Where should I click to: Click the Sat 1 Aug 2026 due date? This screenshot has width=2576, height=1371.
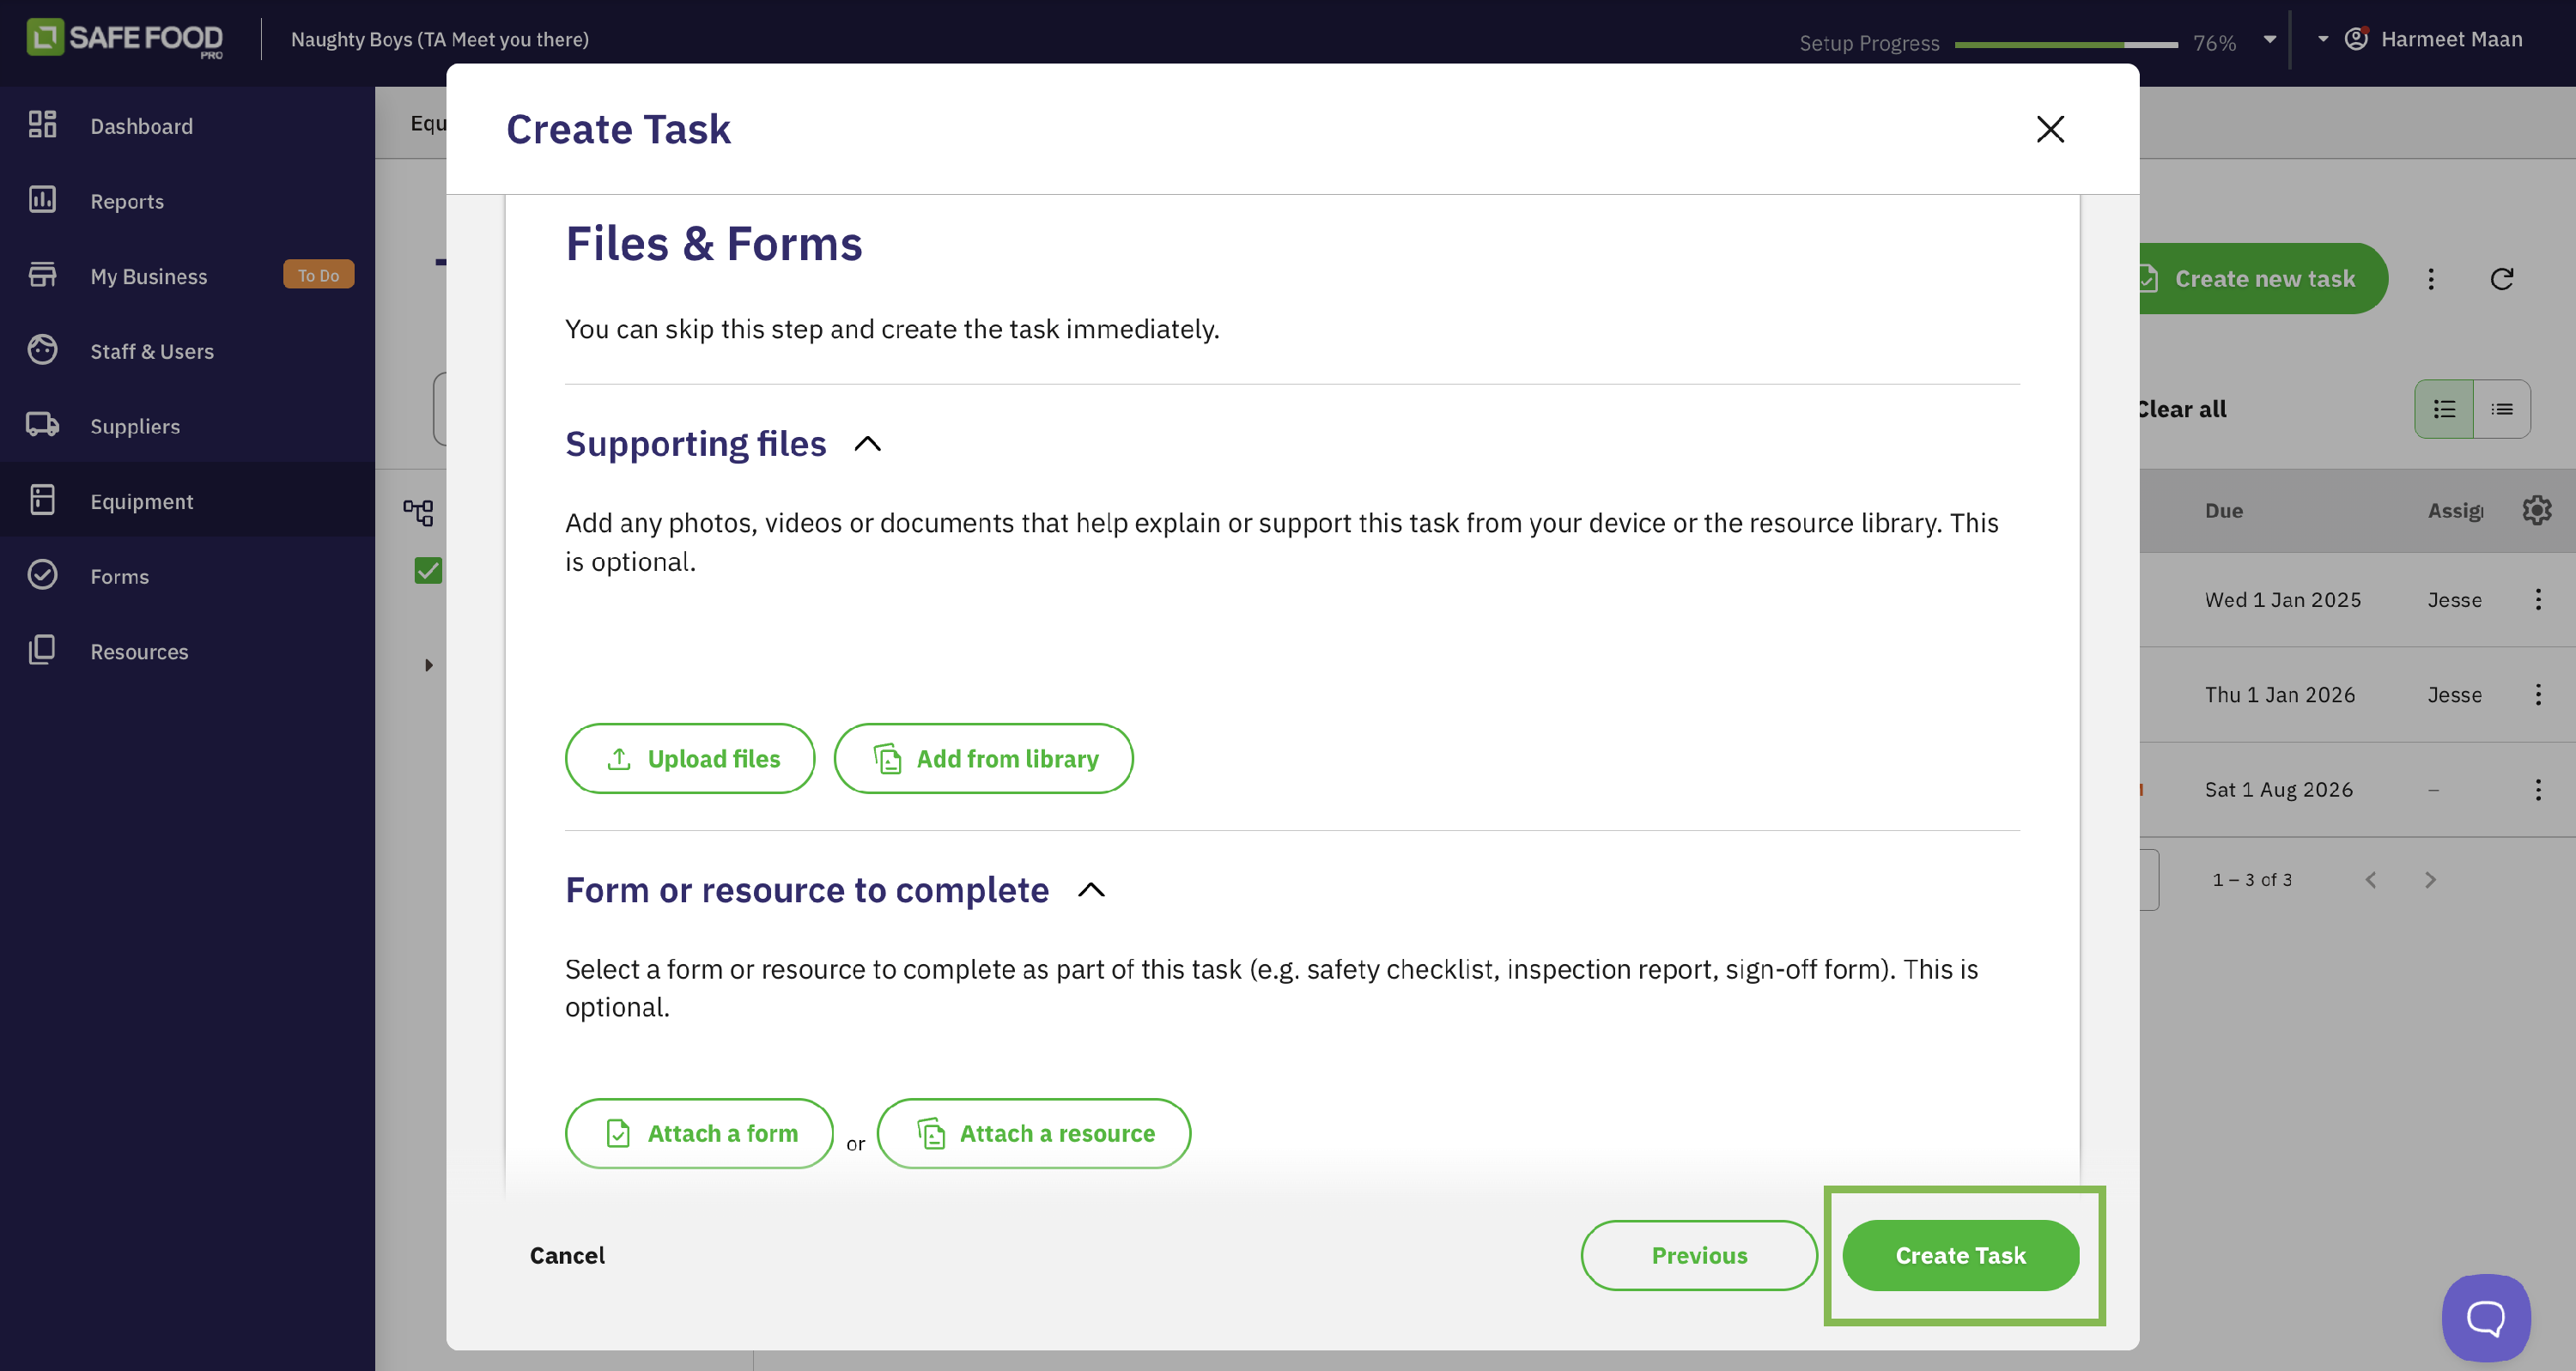[x=2279, y=789]
